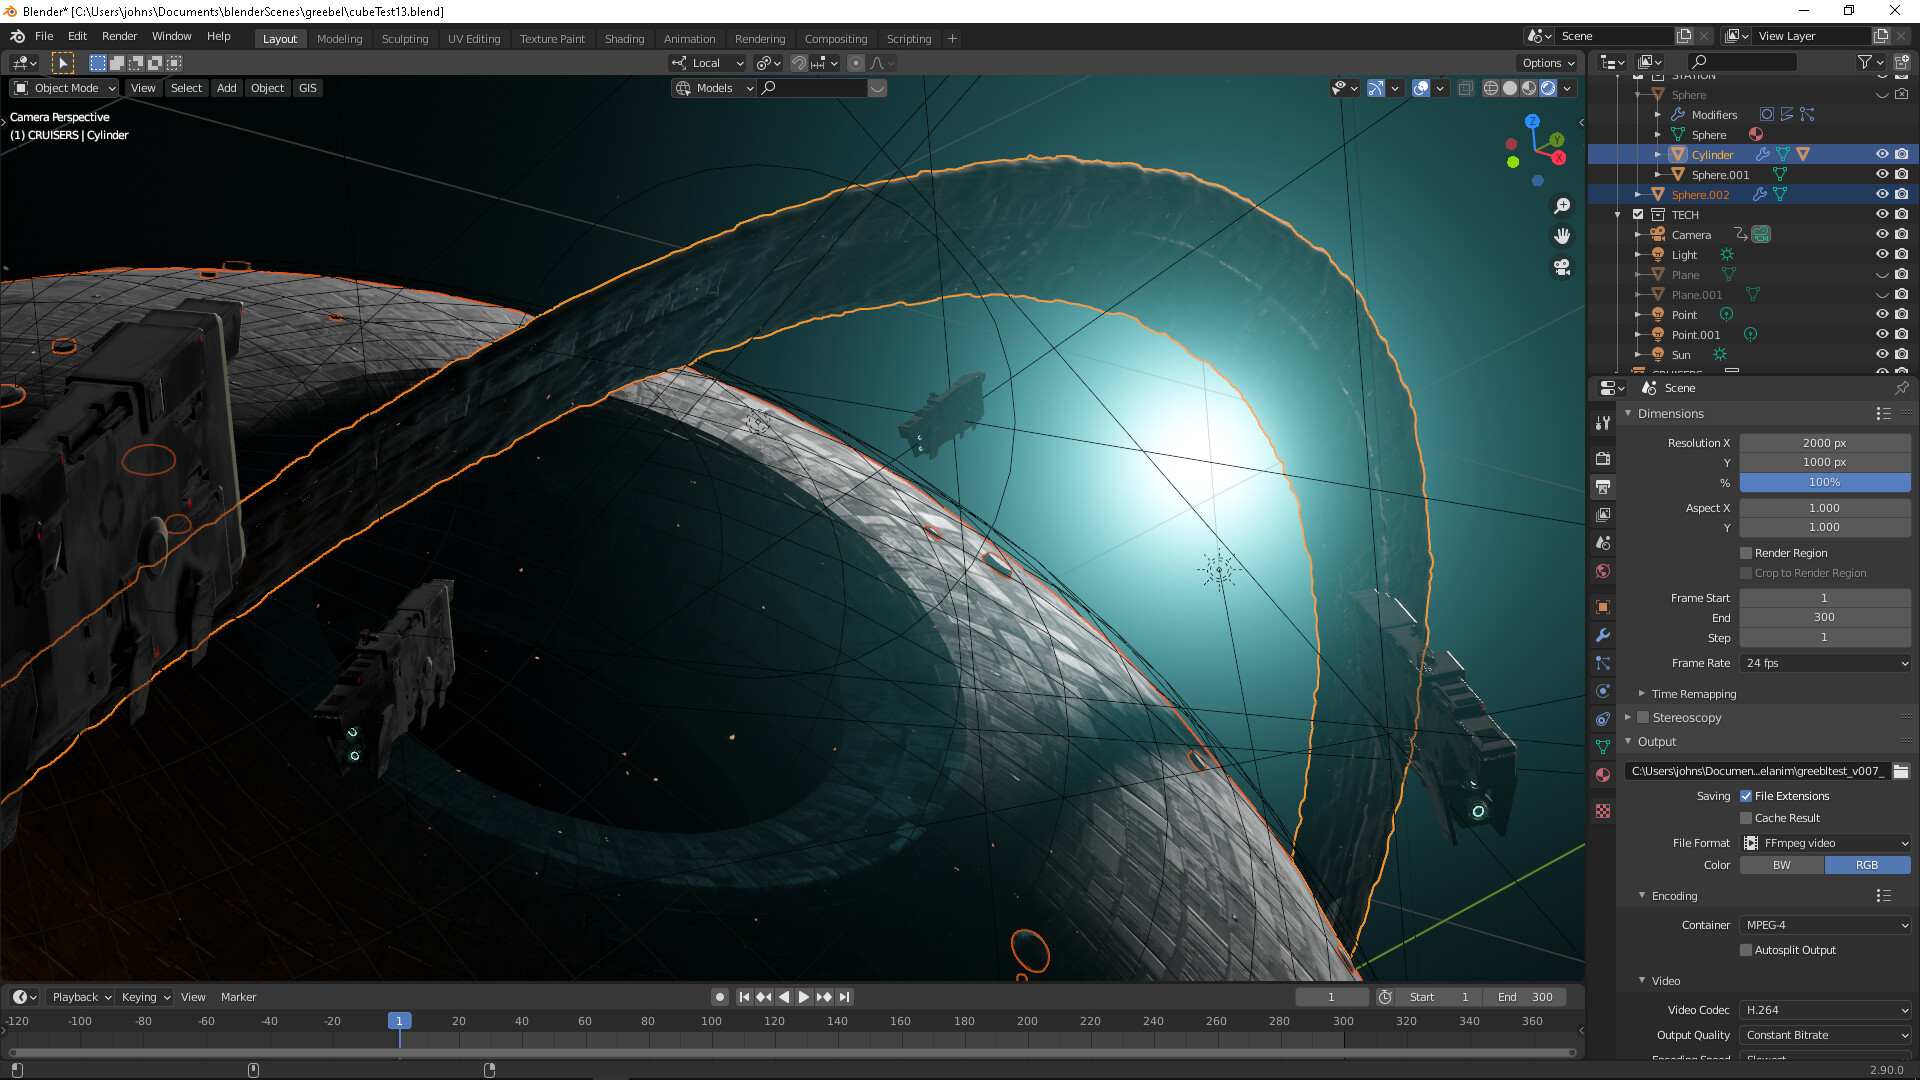Switch to Shading workspace tab
Viewport: 1920px width, 1080px height.
[x=624, y=39]
